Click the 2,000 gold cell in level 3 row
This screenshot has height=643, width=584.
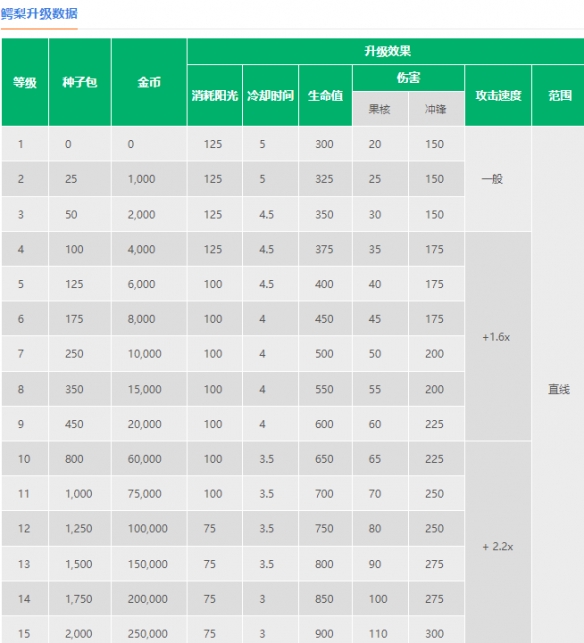coord(149,214)
